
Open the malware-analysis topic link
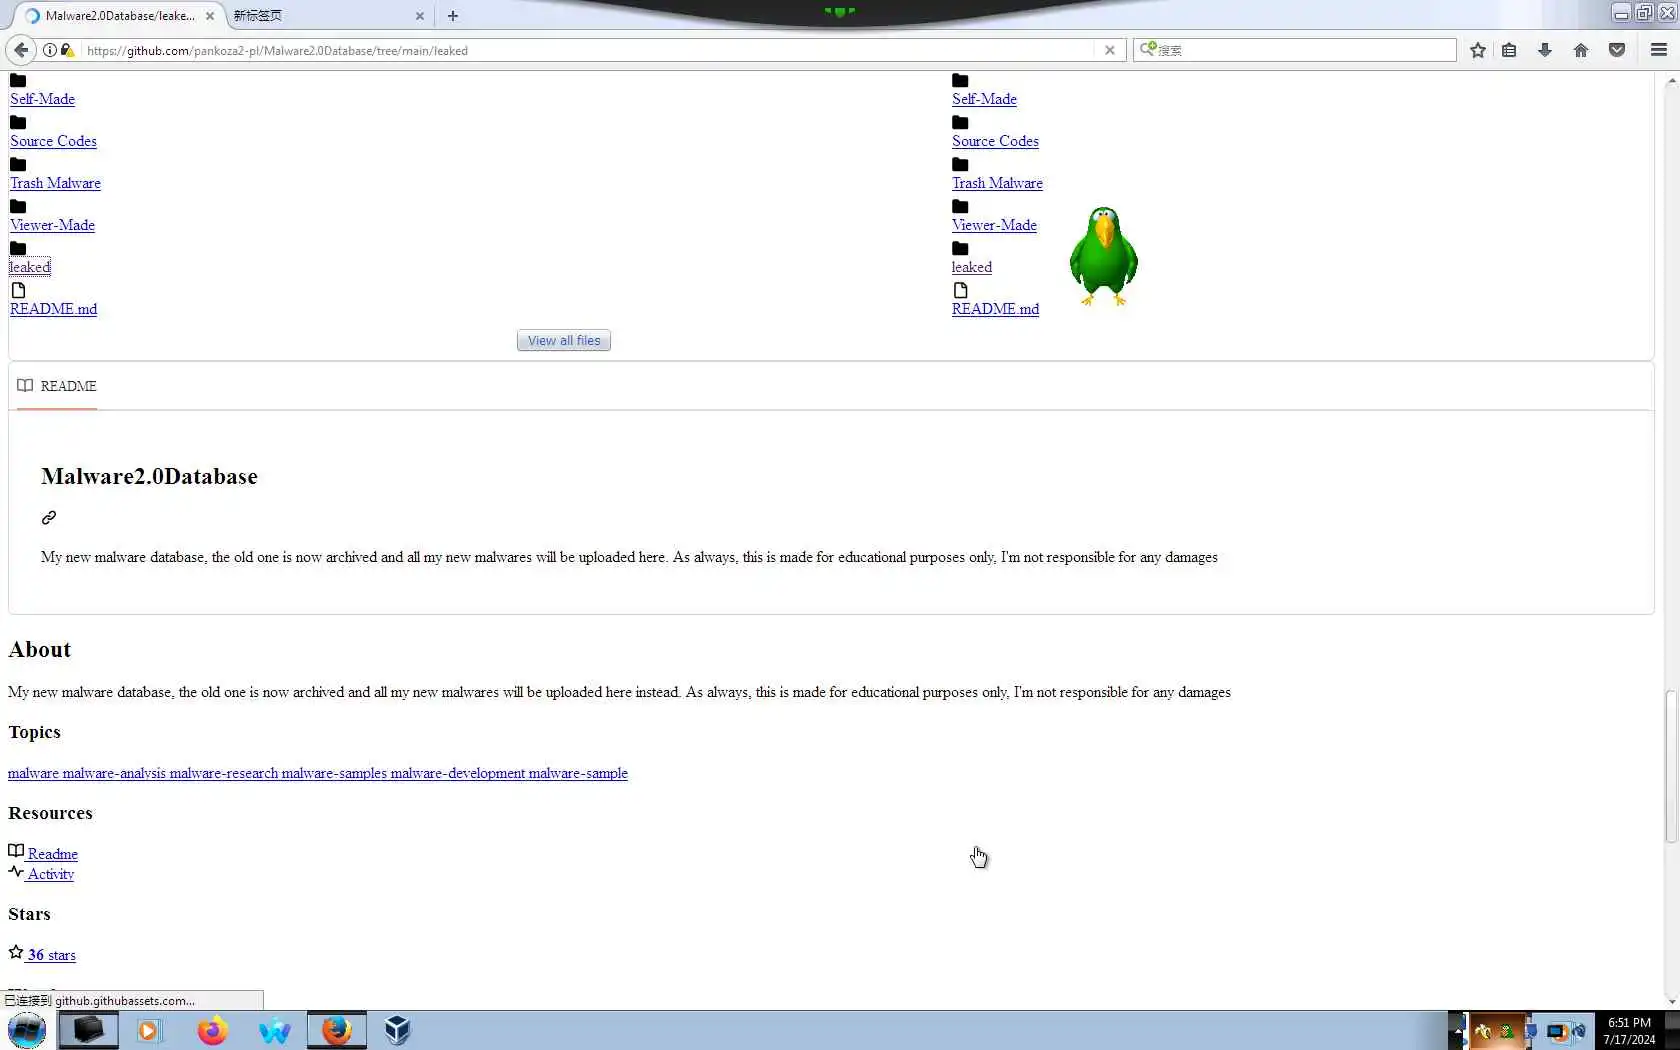[114, 773]
